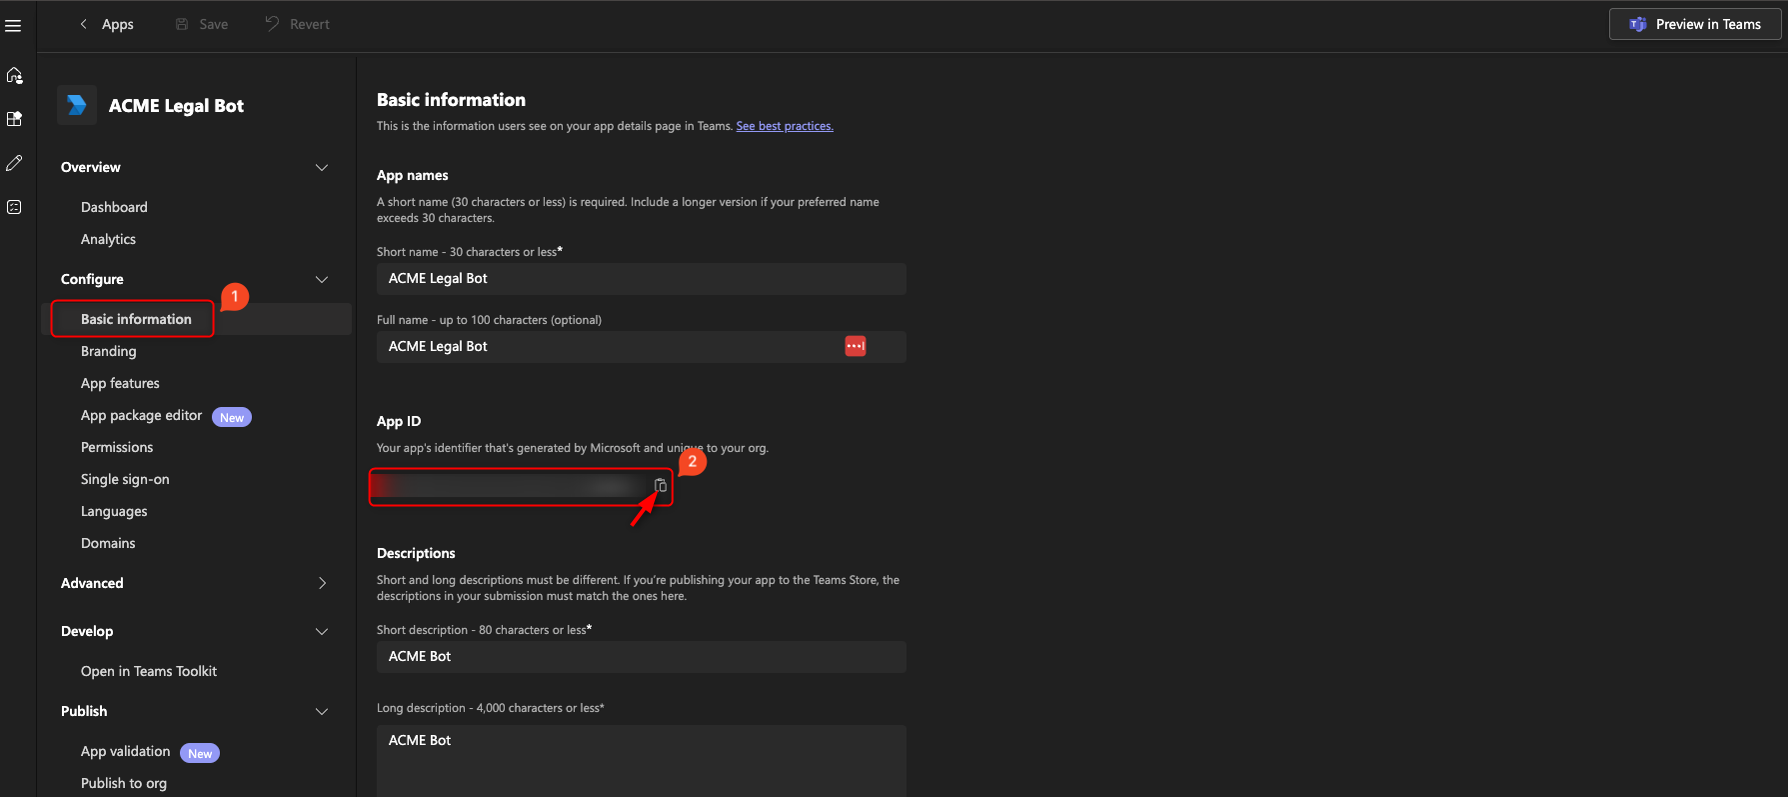This screenshot has height=797, width=1788.
Task: Open the Languages page
Action: pyautogui.click(x=114, y=511)
